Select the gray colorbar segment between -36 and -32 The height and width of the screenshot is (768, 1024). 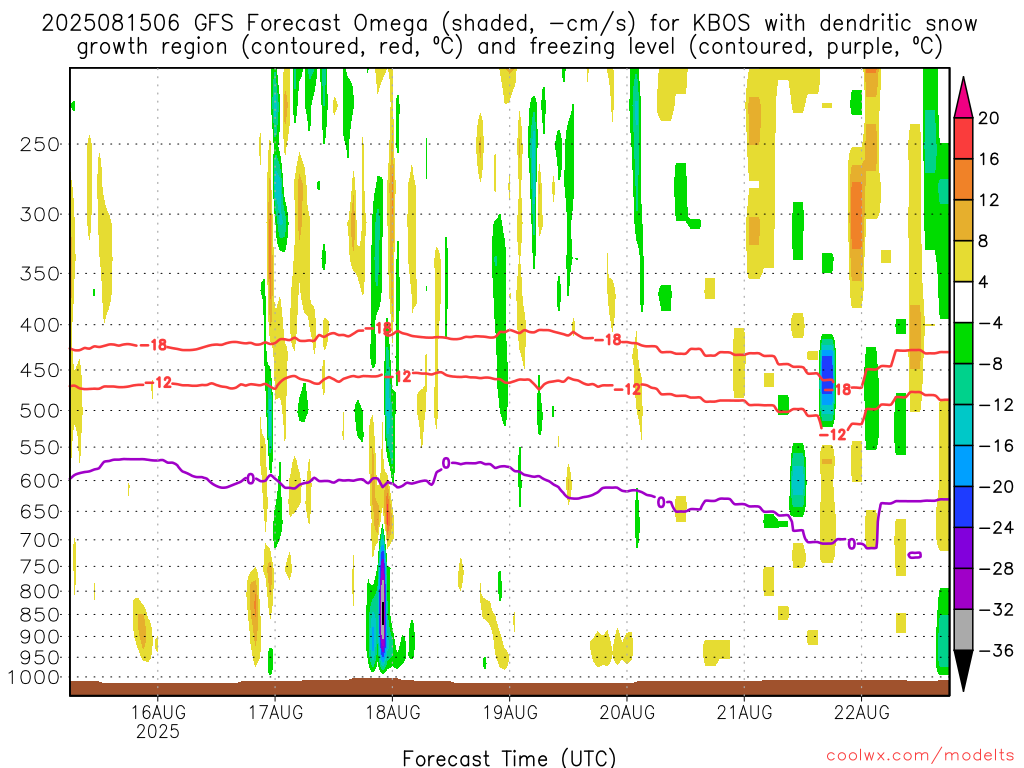point(963,630)
